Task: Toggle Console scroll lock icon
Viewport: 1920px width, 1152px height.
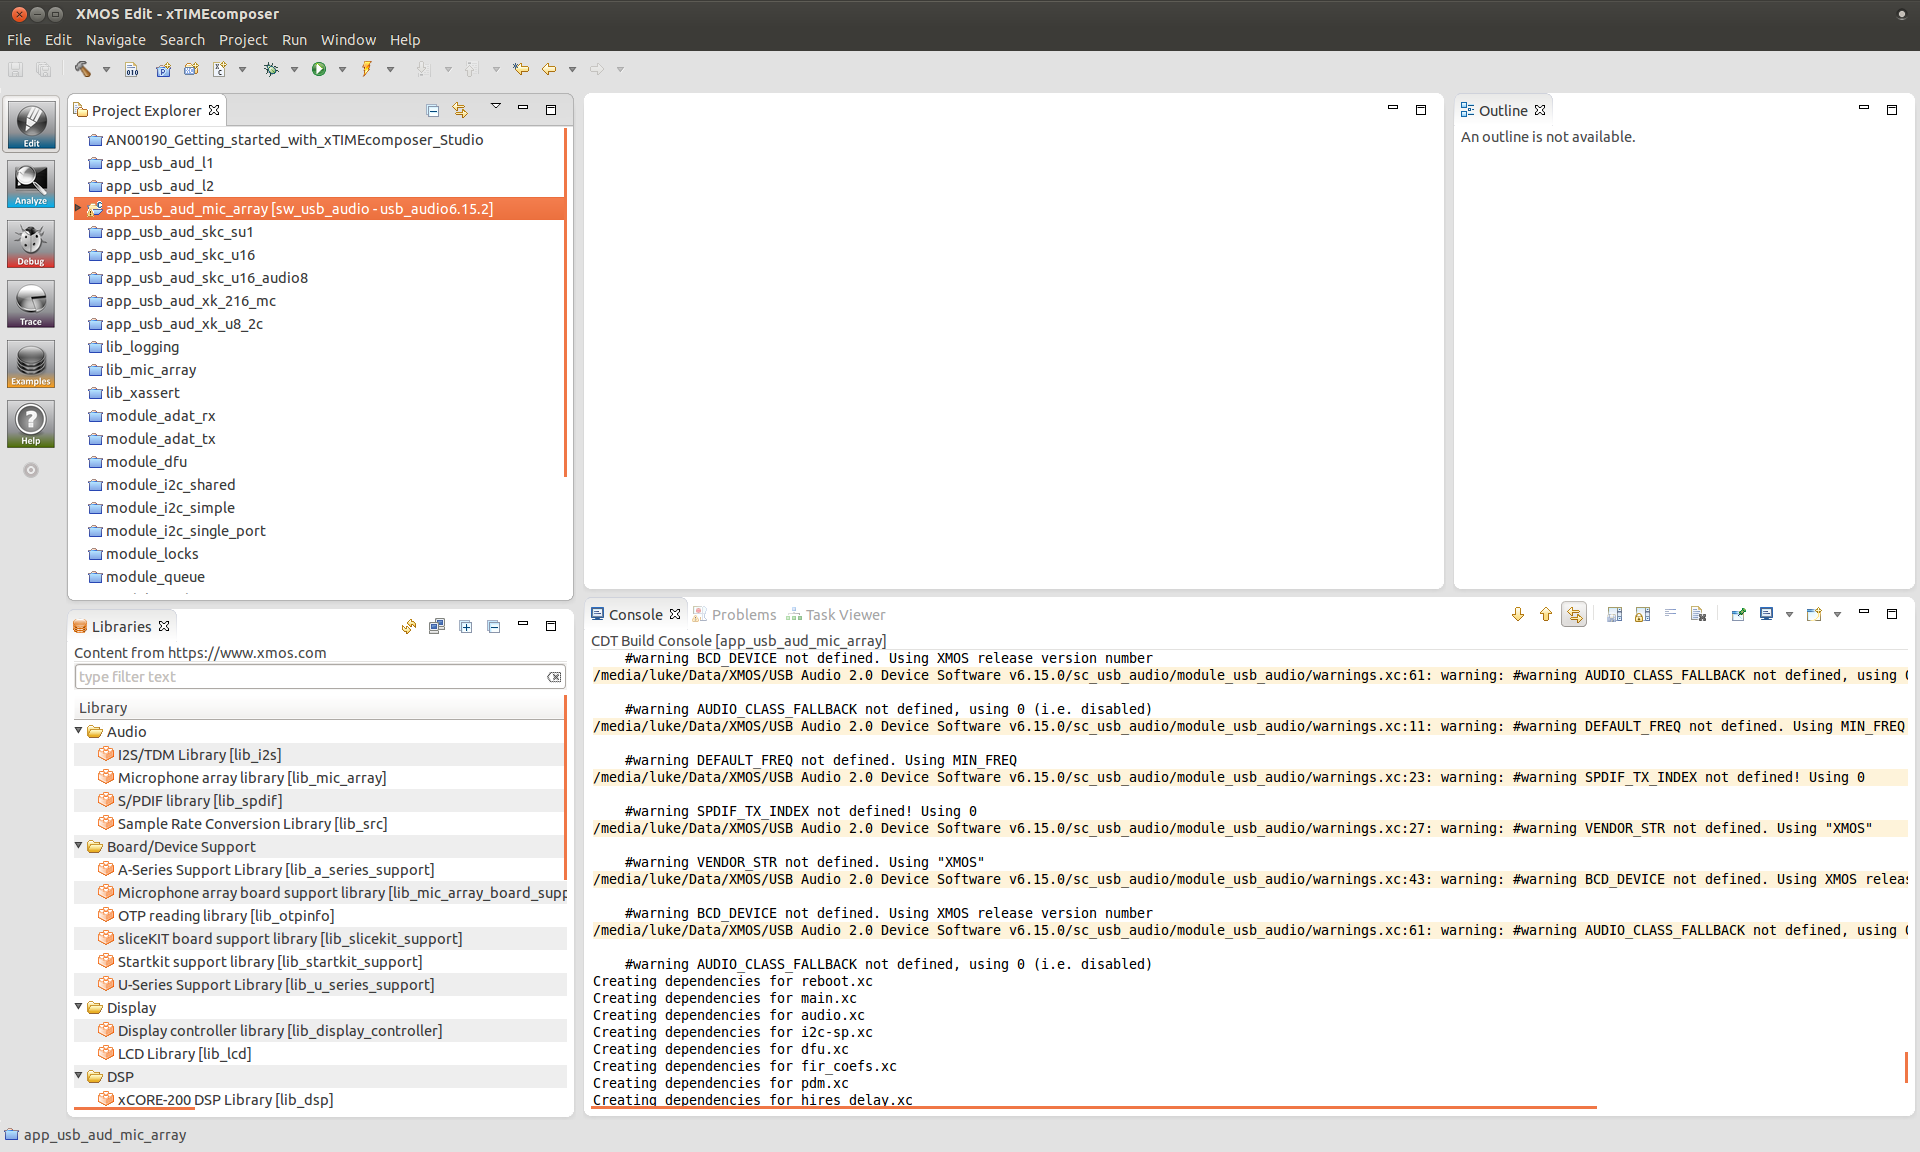Action: tap(1643, 614)
